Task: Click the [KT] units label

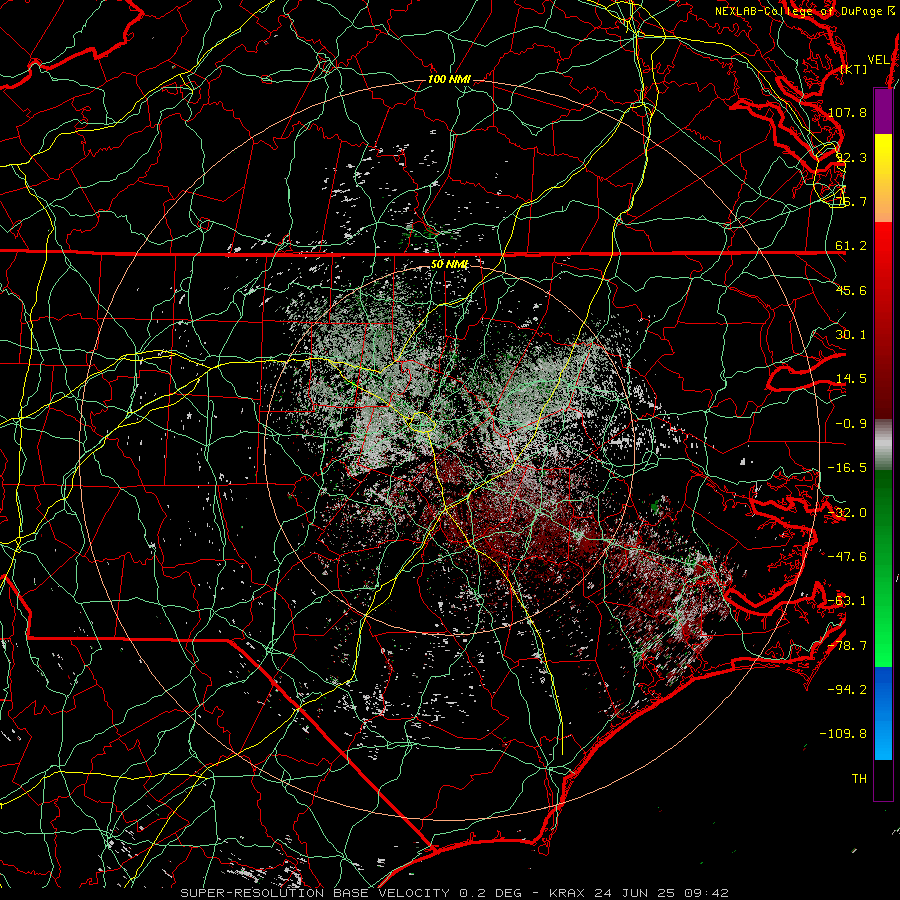Action: pyautogui.click(x=853, y=69)
